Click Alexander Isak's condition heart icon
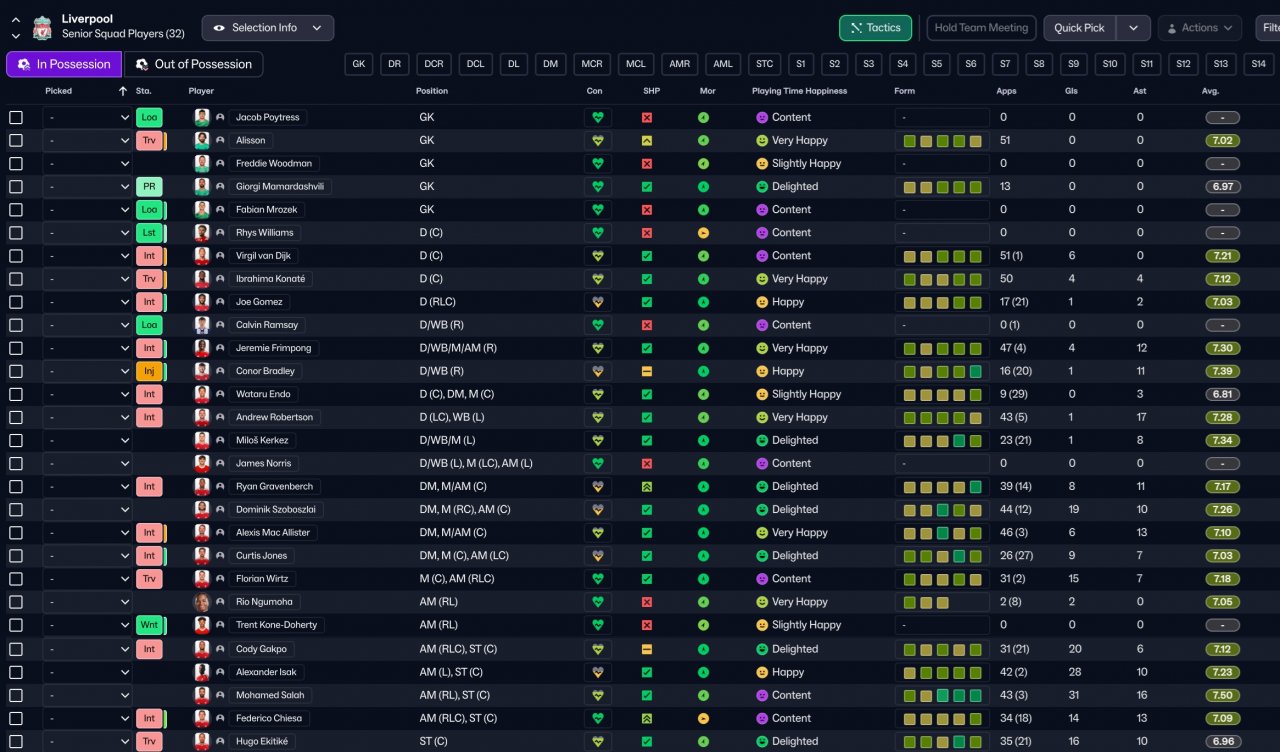 598,672
